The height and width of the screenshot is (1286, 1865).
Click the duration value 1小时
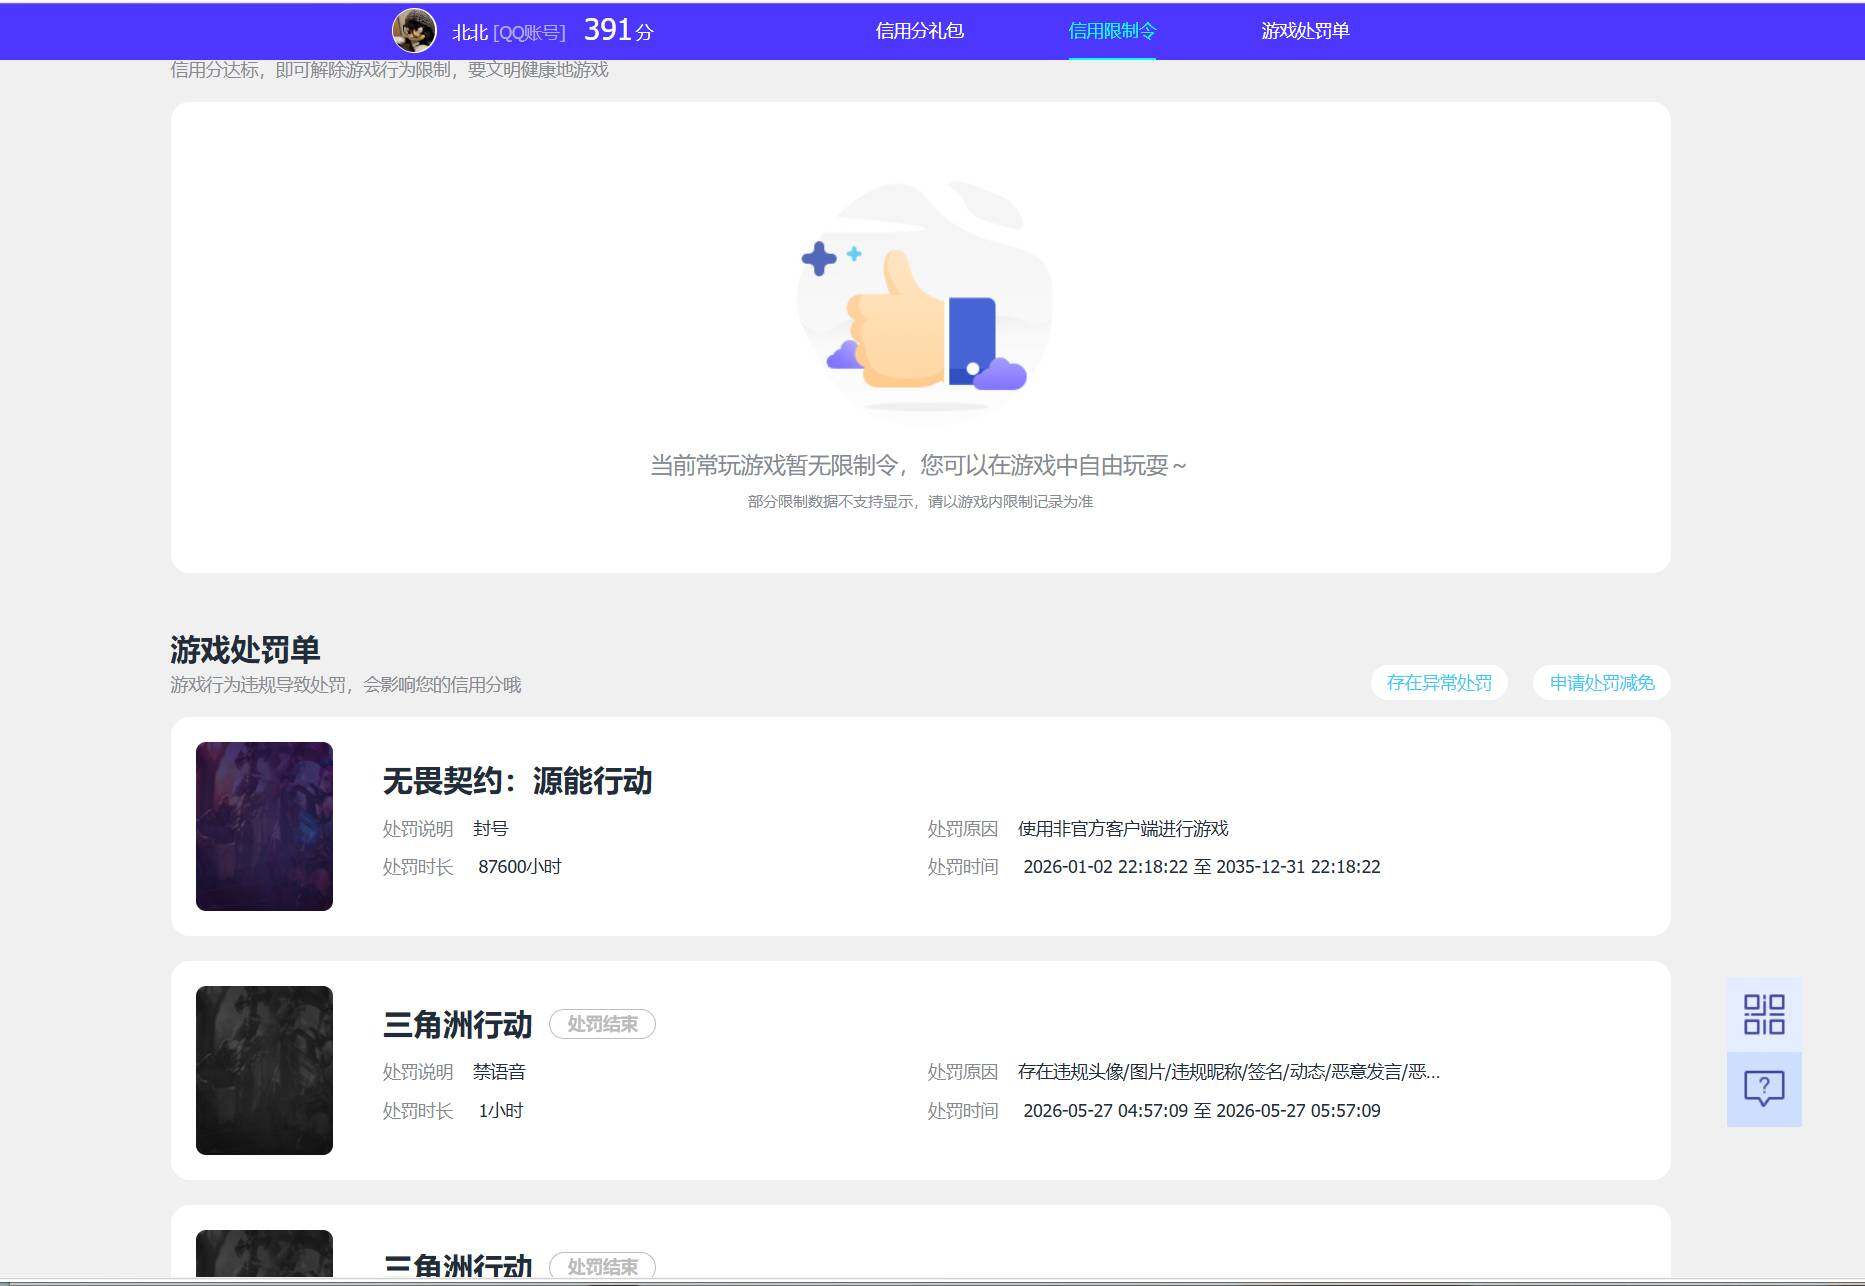click(x=501, y=1111)
